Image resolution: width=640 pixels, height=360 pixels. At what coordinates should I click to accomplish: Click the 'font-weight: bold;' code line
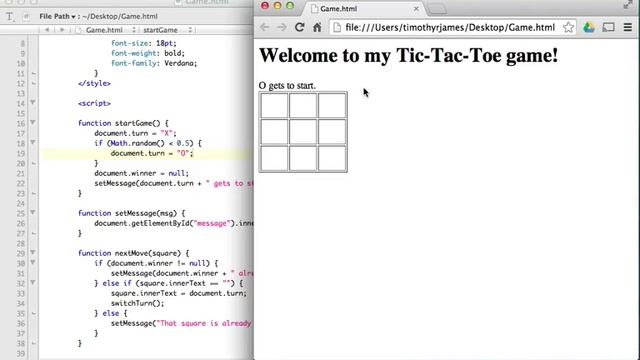pyautogui.click(x=148, y=53)
